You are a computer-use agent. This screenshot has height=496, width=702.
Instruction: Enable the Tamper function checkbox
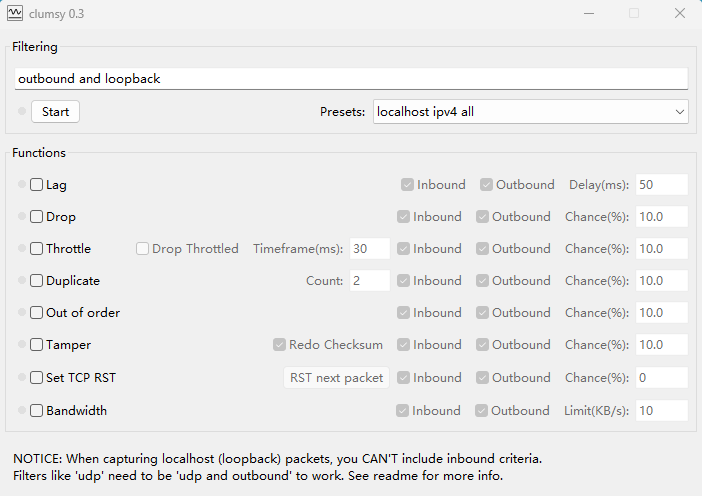point(36,345)
